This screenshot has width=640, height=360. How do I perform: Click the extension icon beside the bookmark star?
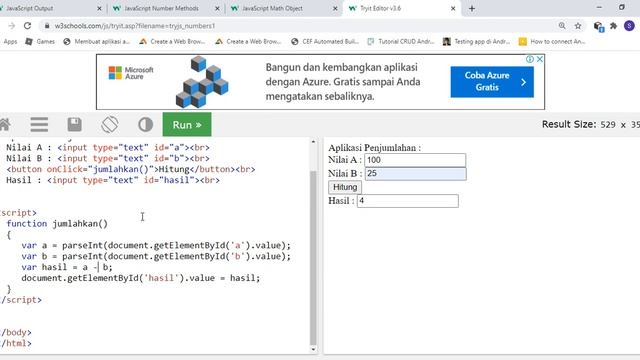click(x=599, y=27)
